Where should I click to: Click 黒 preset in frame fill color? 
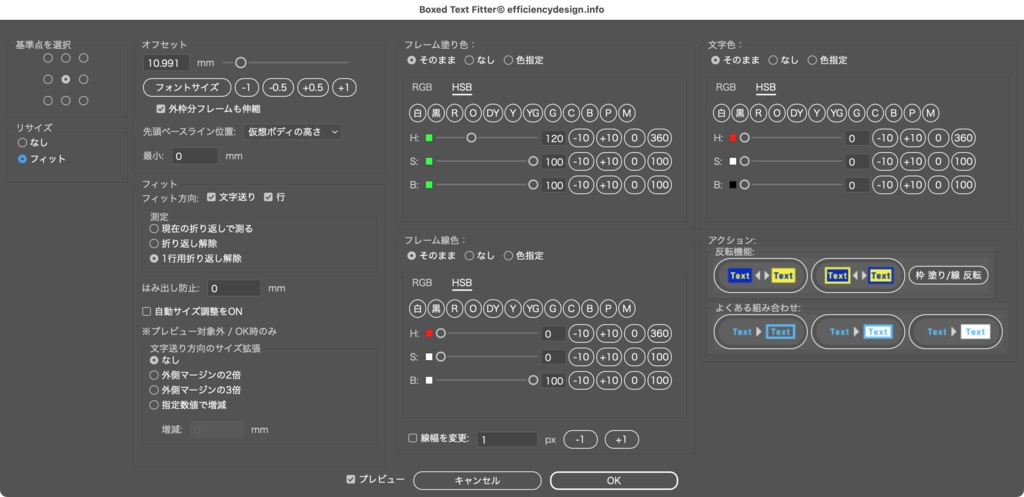436,114
